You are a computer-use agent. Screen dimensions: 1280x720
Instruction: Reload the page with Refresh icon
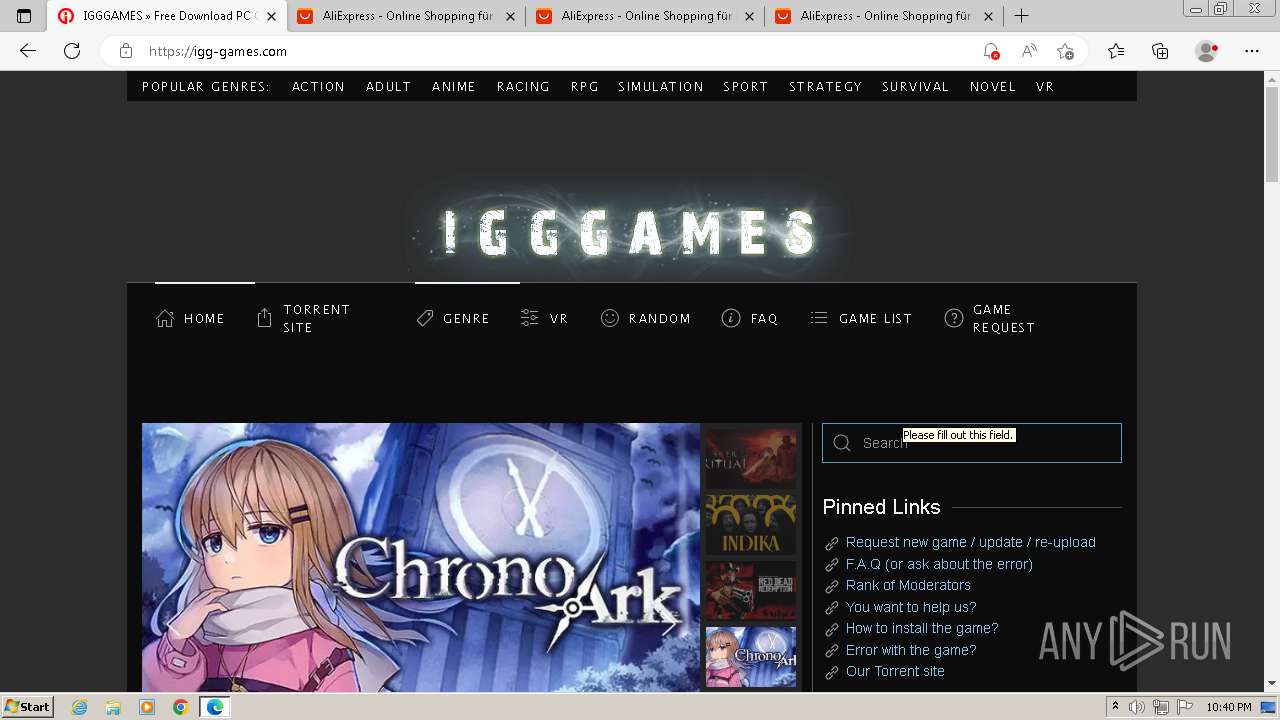pyautogui.click(x=72, y=51)
